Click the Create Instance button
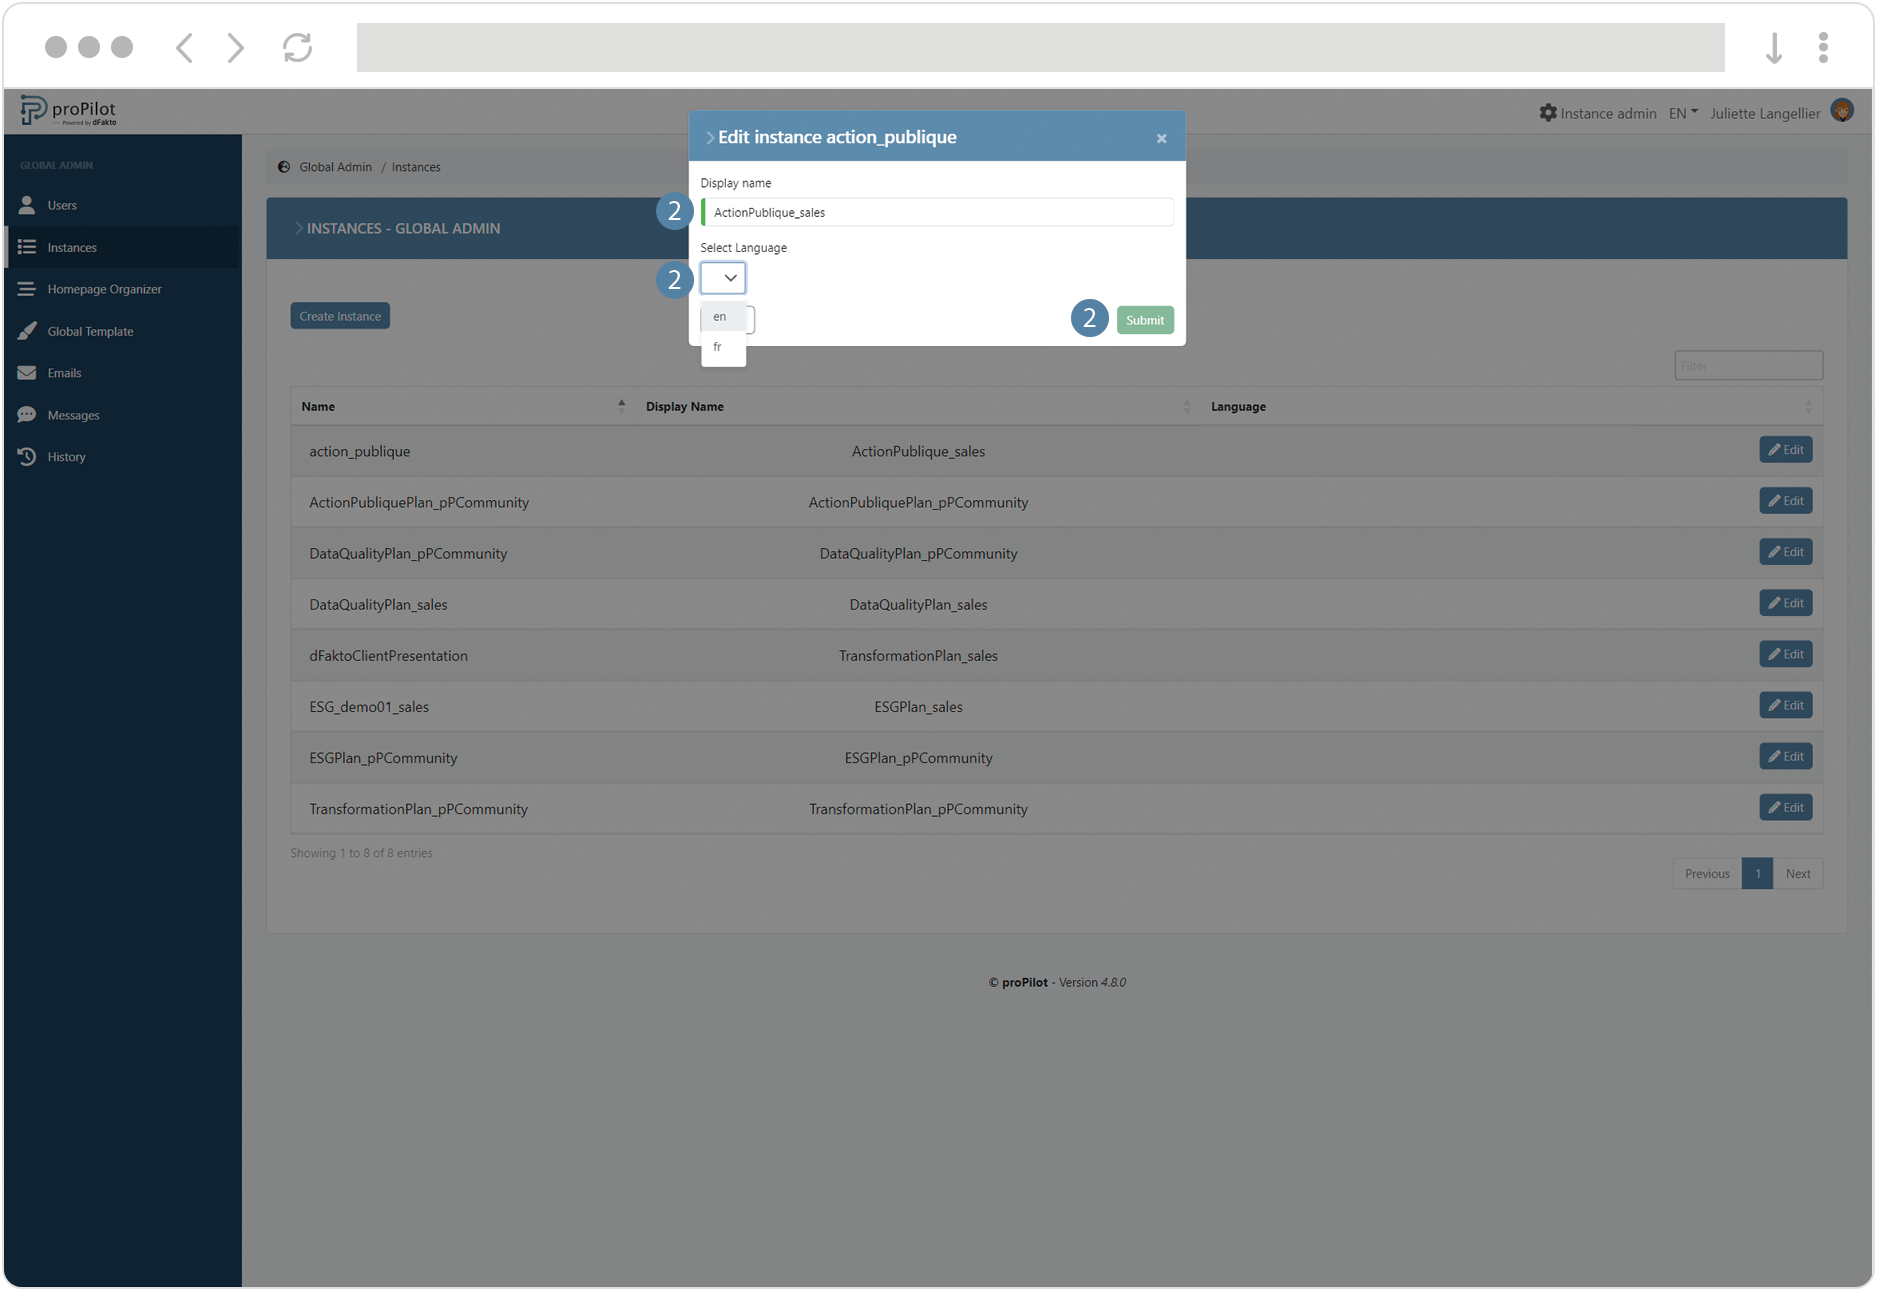This screenshot has width=1879, height=1293. 340,315
